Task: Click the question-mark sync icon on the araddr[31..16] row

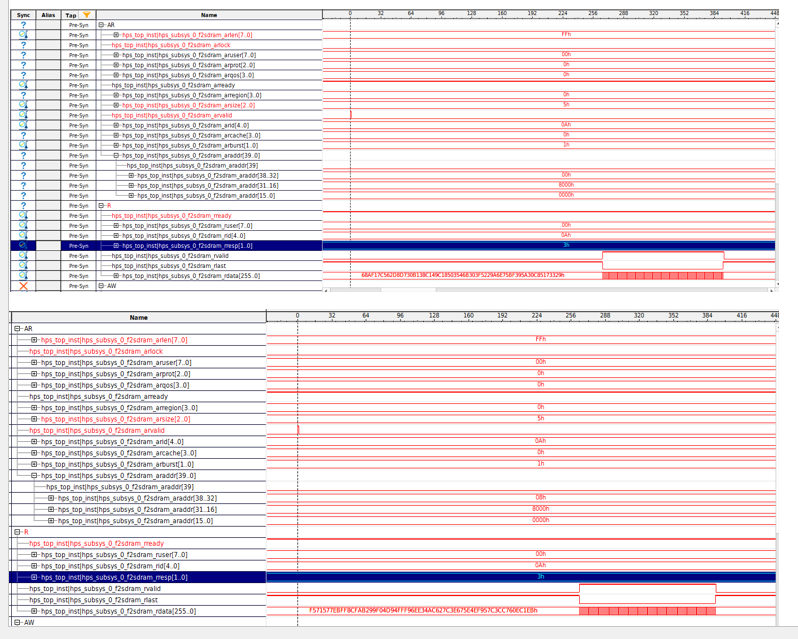Action: [x=23, y=186]
